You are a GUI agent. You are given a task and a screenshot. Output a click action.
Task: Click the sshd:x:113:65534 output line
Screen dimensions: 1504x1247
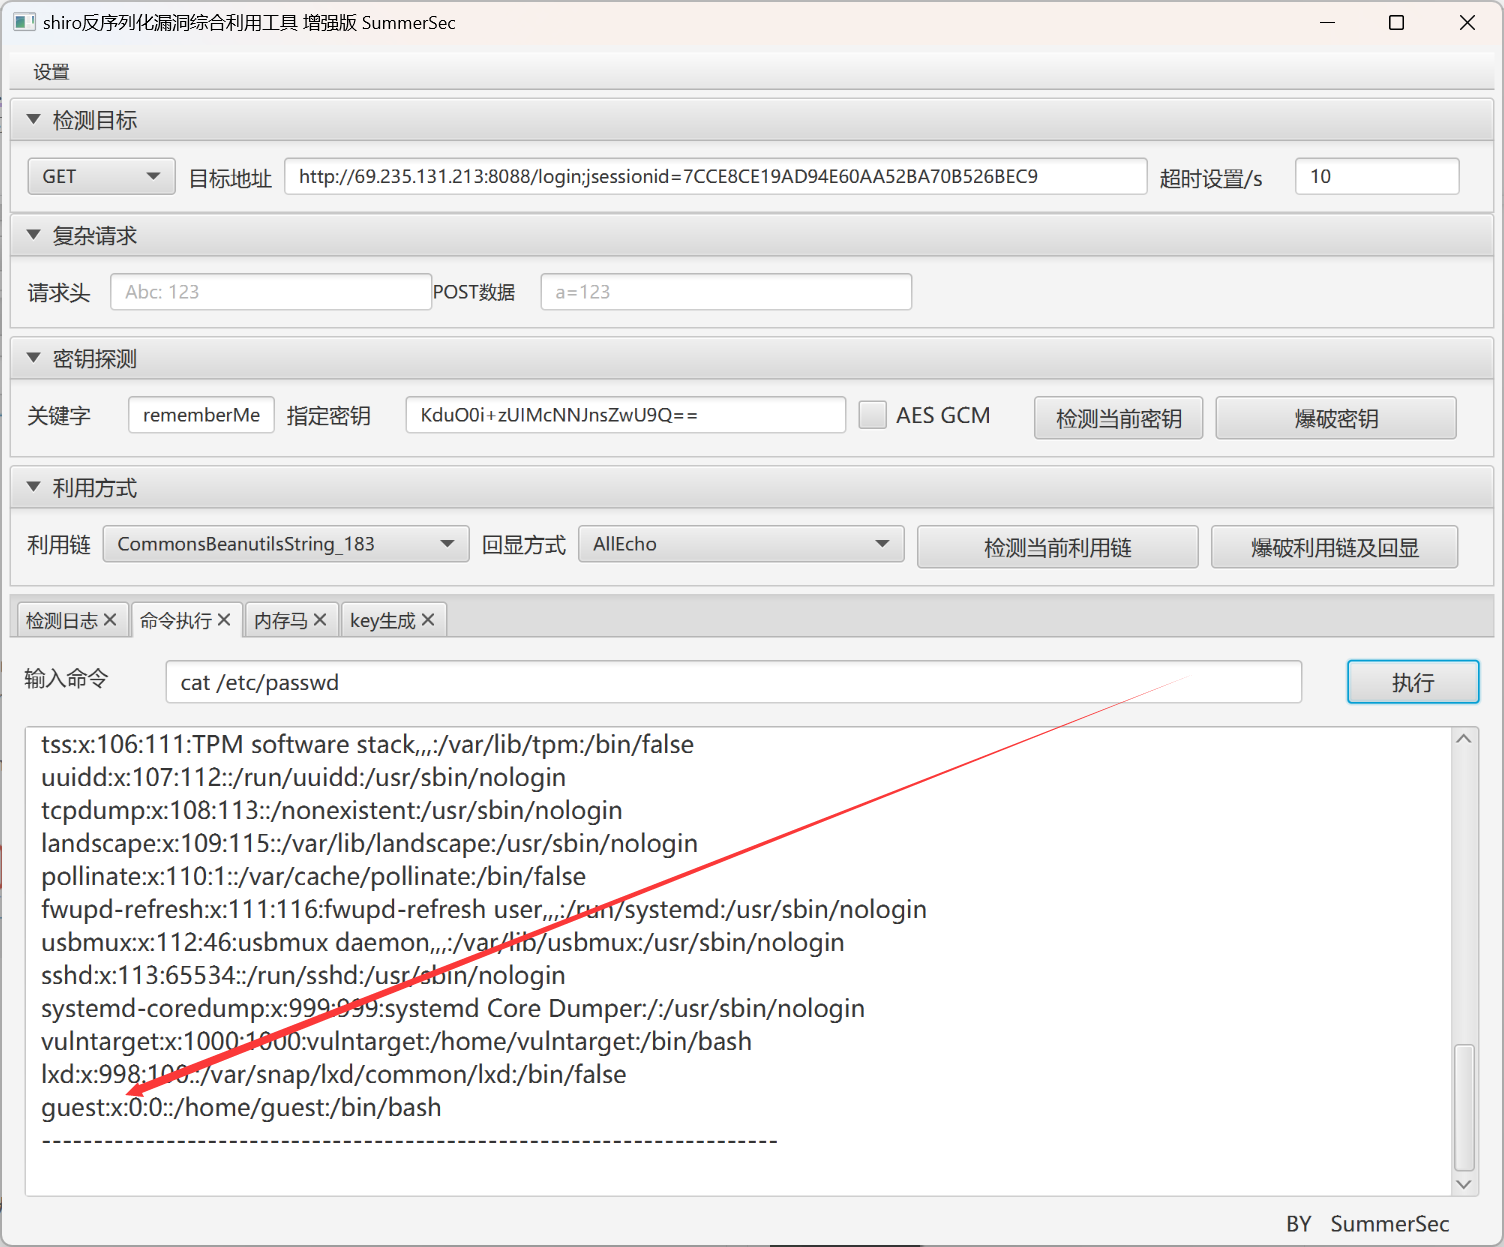pyautogui.click(x=303, y=975)
